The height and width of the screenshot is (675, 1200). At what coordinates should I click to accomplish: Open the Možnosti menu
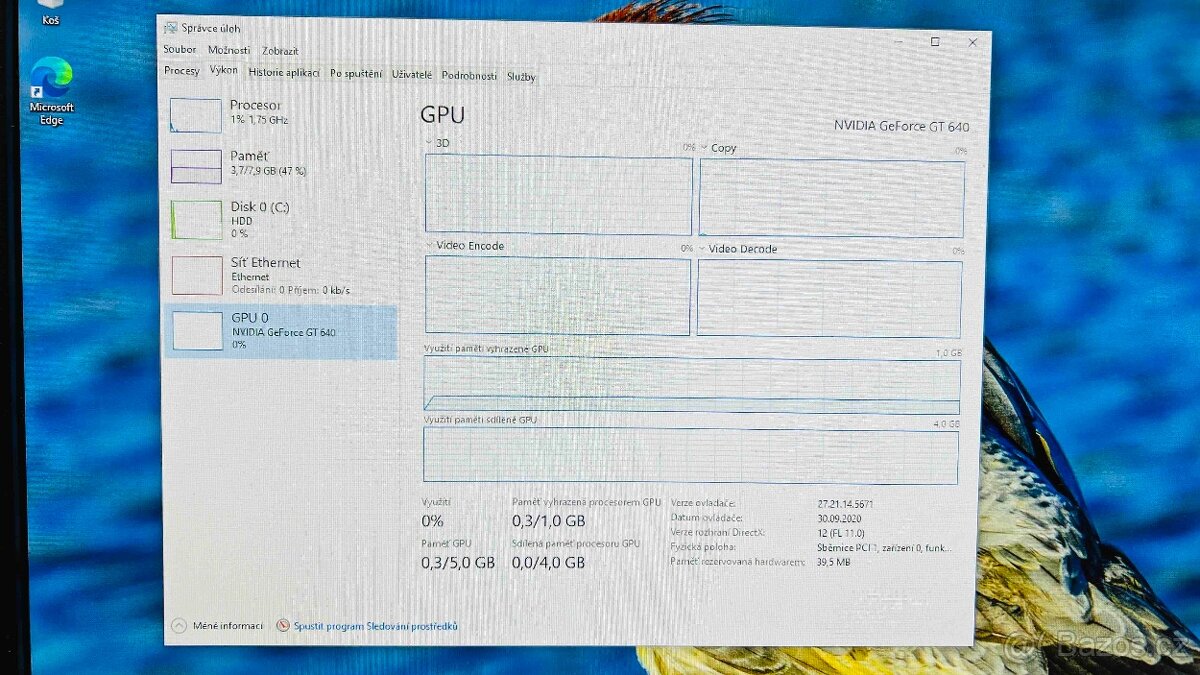[x=229, y=50]
